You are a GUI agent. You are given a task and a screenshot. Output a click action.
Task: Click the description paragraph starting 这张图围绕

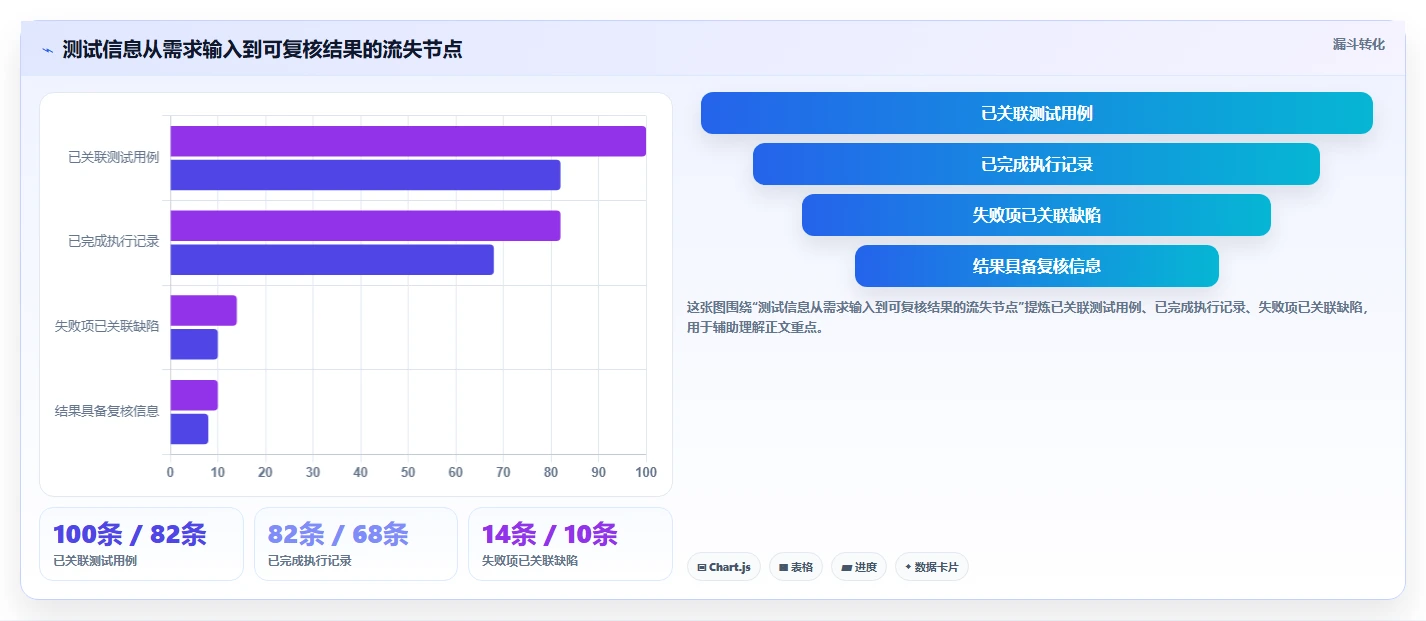1028,317
